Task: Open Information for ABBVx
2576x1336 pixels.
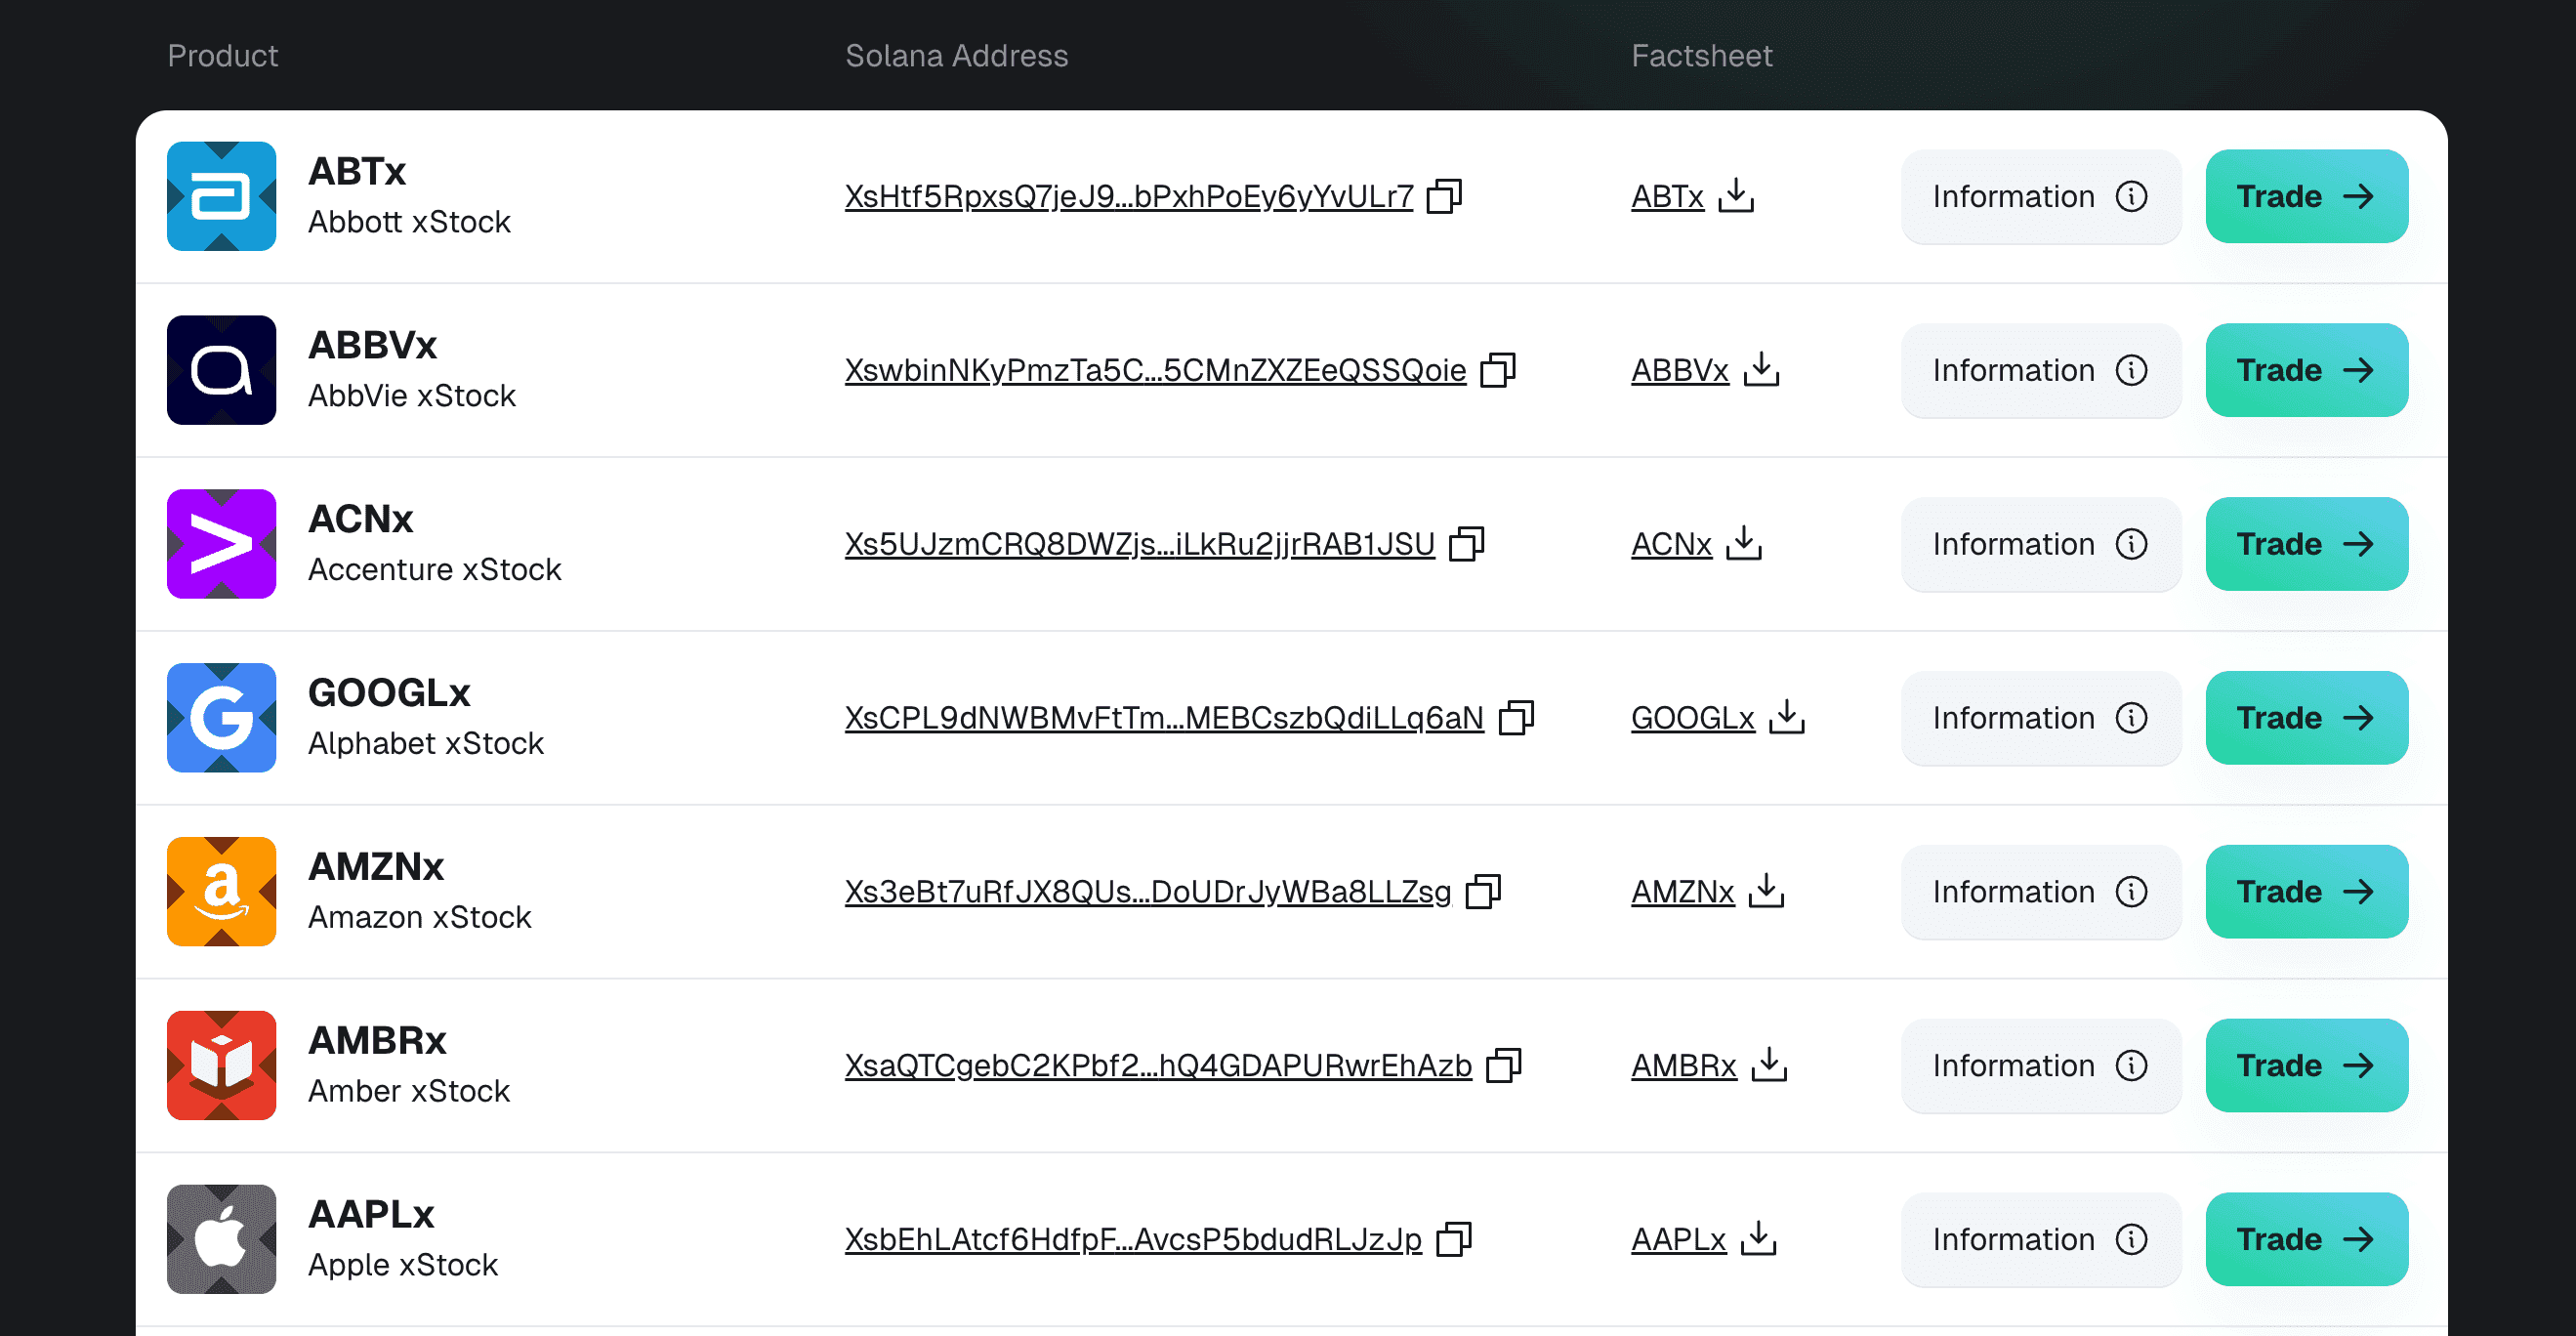Action: (2040, 370)
